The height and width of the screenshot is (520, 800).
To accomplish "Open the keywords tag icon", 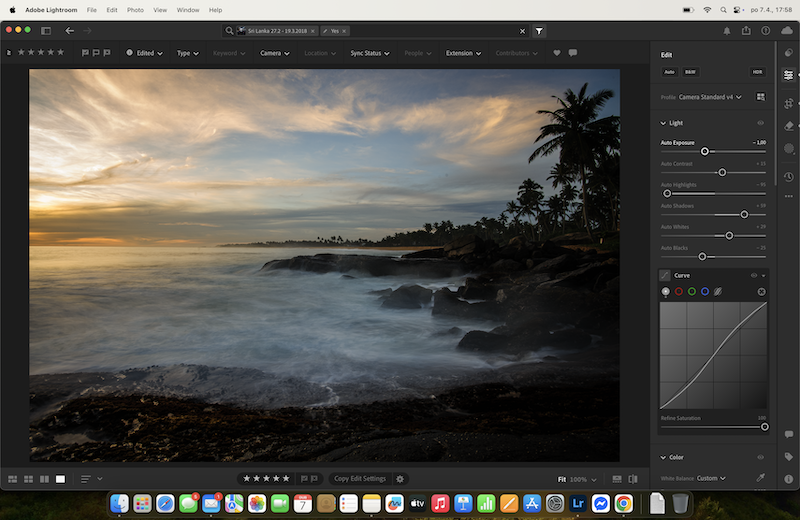I will tap(789, 456).
